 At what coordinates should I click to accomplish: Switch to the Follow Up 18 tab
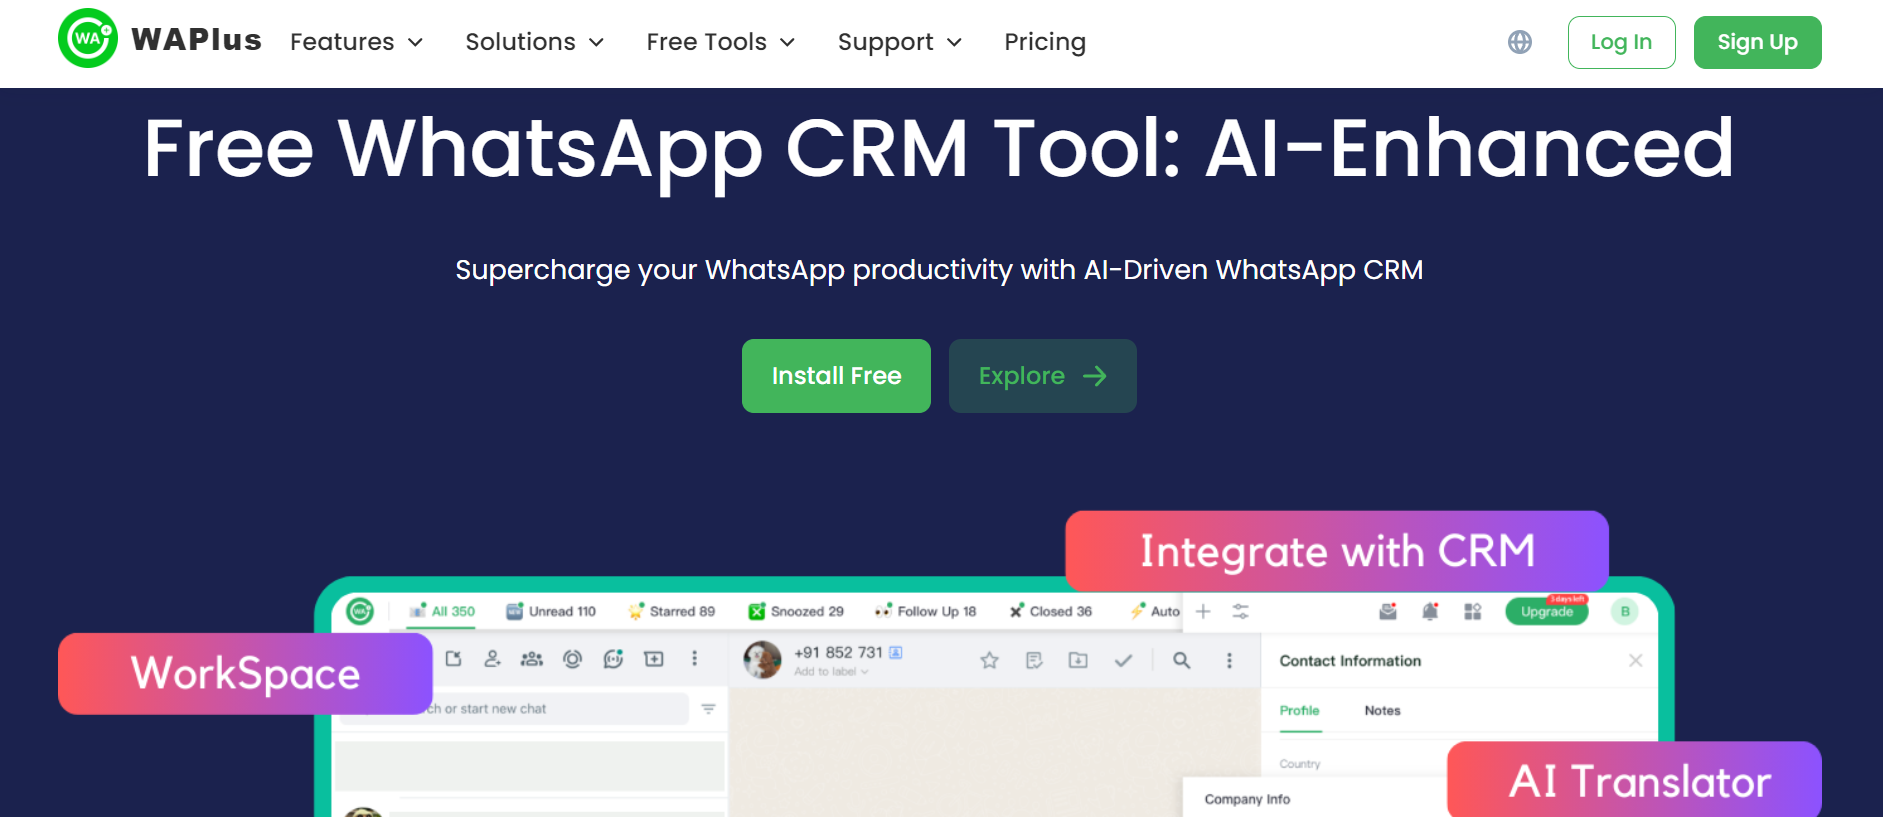[x=925, y=611]
